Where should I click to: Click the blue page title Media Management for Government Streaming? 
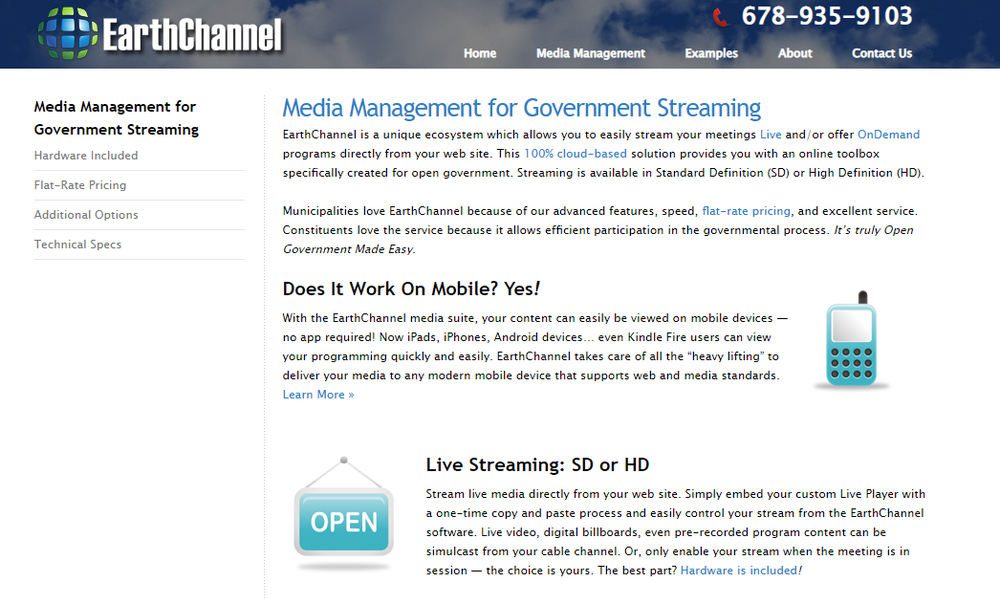(x=522, y=108)
